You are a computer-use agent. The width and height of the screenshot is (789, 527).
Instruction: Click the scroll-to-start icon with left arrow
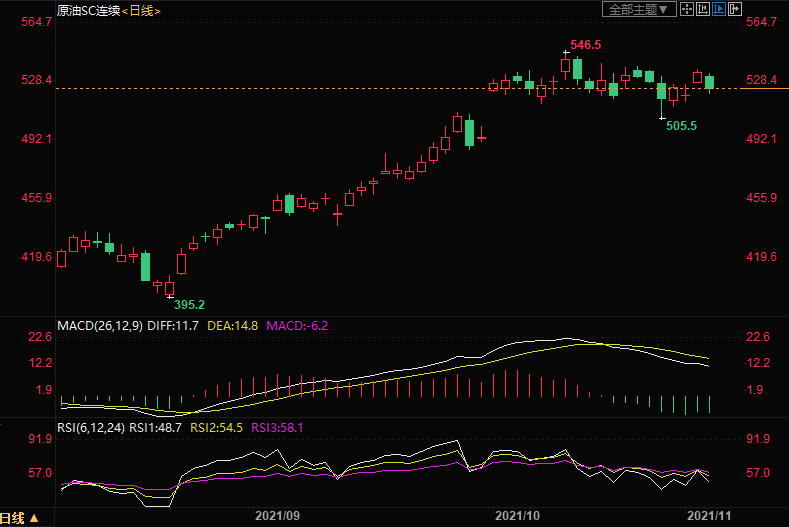click(x=703, y=9)
